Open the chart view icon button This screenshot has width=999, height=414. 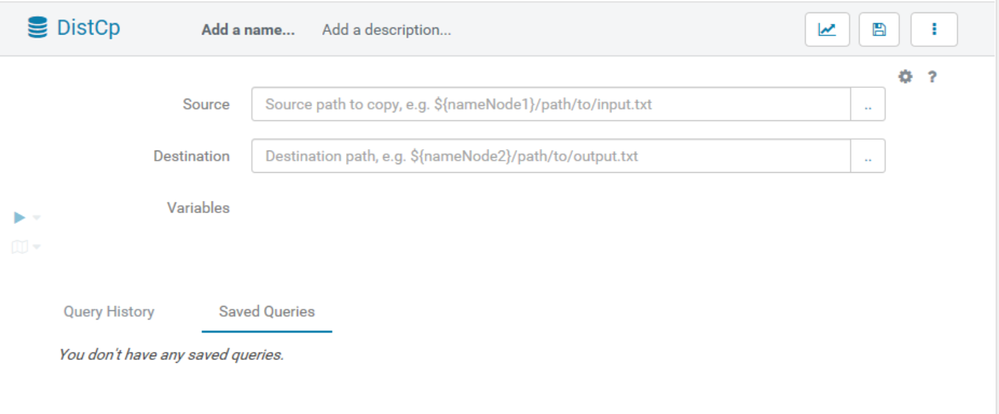pos(827,29)
